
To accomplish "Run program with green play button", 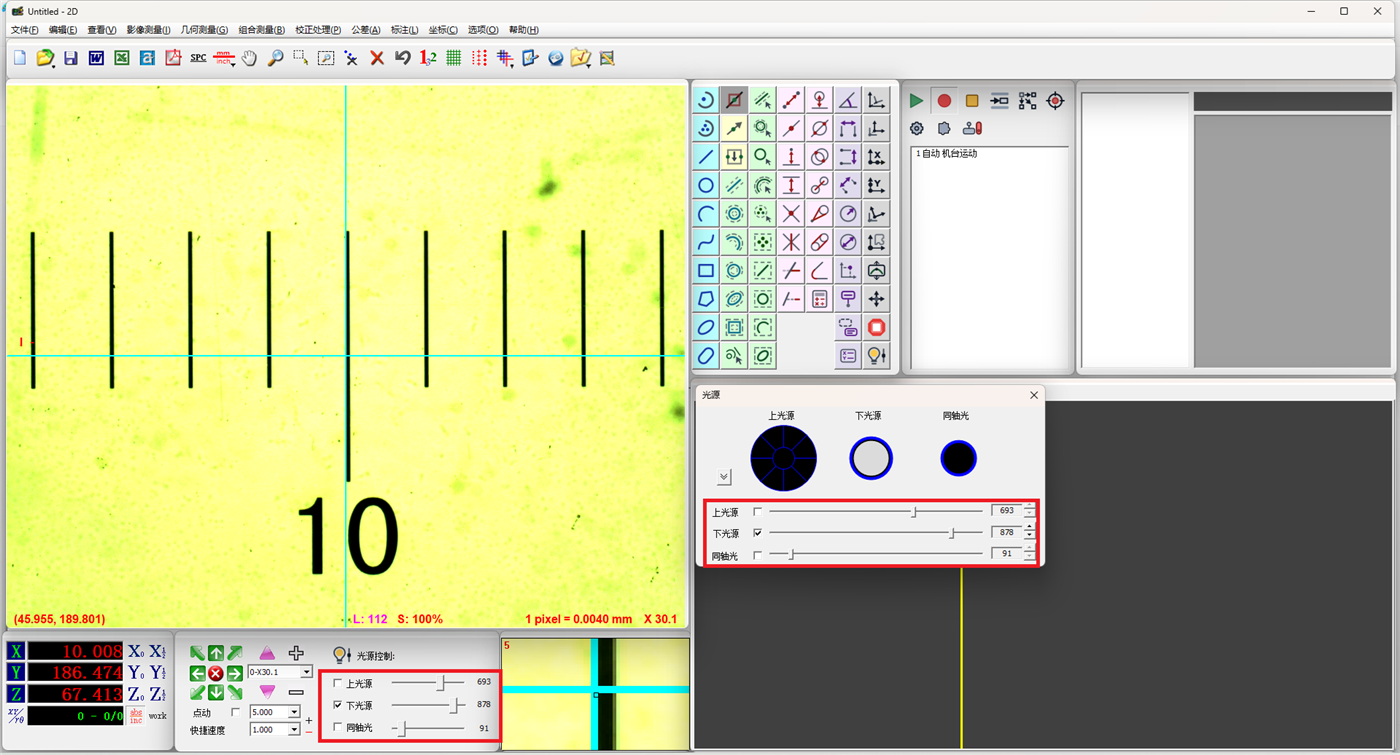I will click(916, 101).
